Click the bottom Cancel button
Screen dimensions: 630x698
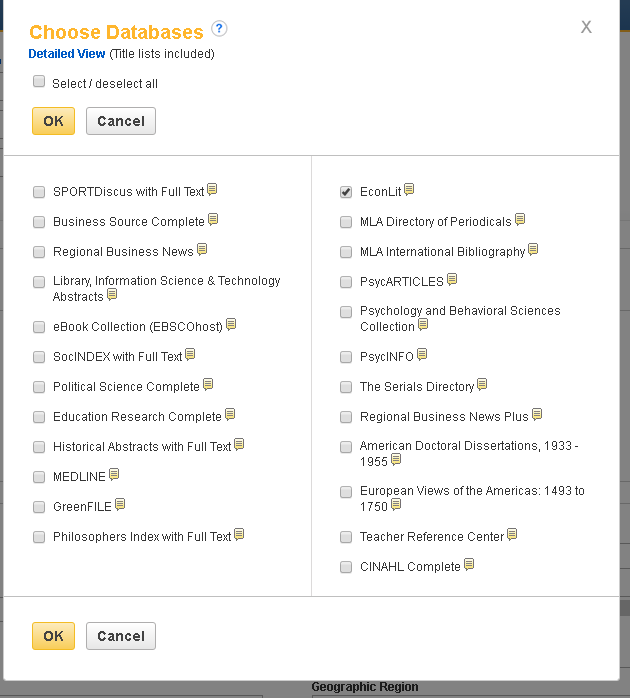121,636
